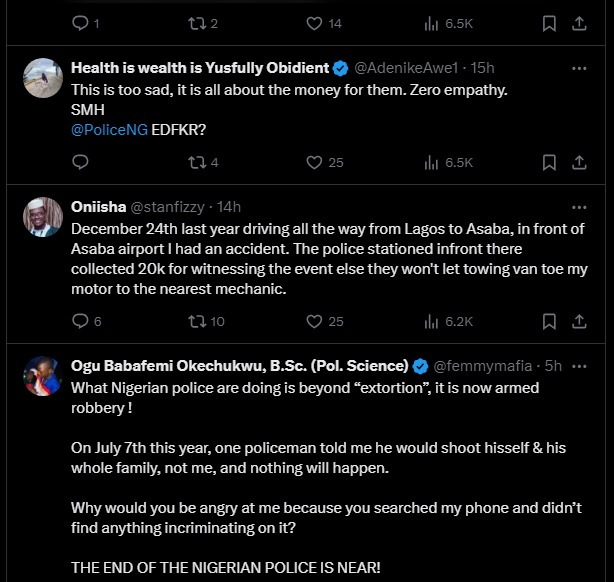Click the 14h timestamp on Oniisha's tweet

pyautogui.click(x=229, y=207)
